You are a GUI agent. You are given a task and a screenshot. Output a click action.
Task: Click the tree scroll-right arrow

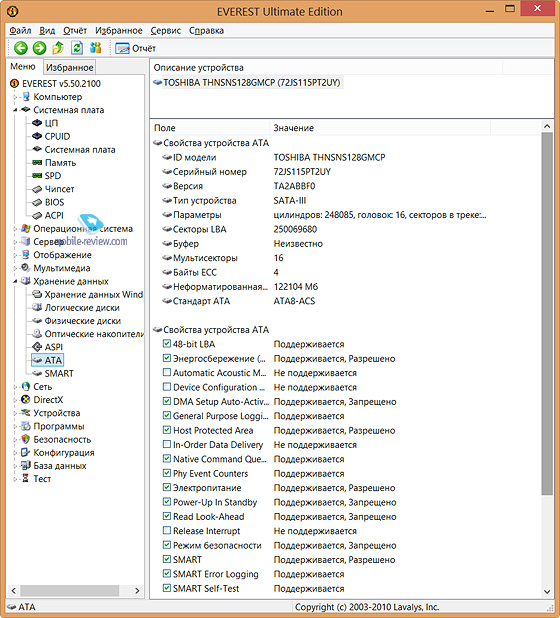point(137,590)
